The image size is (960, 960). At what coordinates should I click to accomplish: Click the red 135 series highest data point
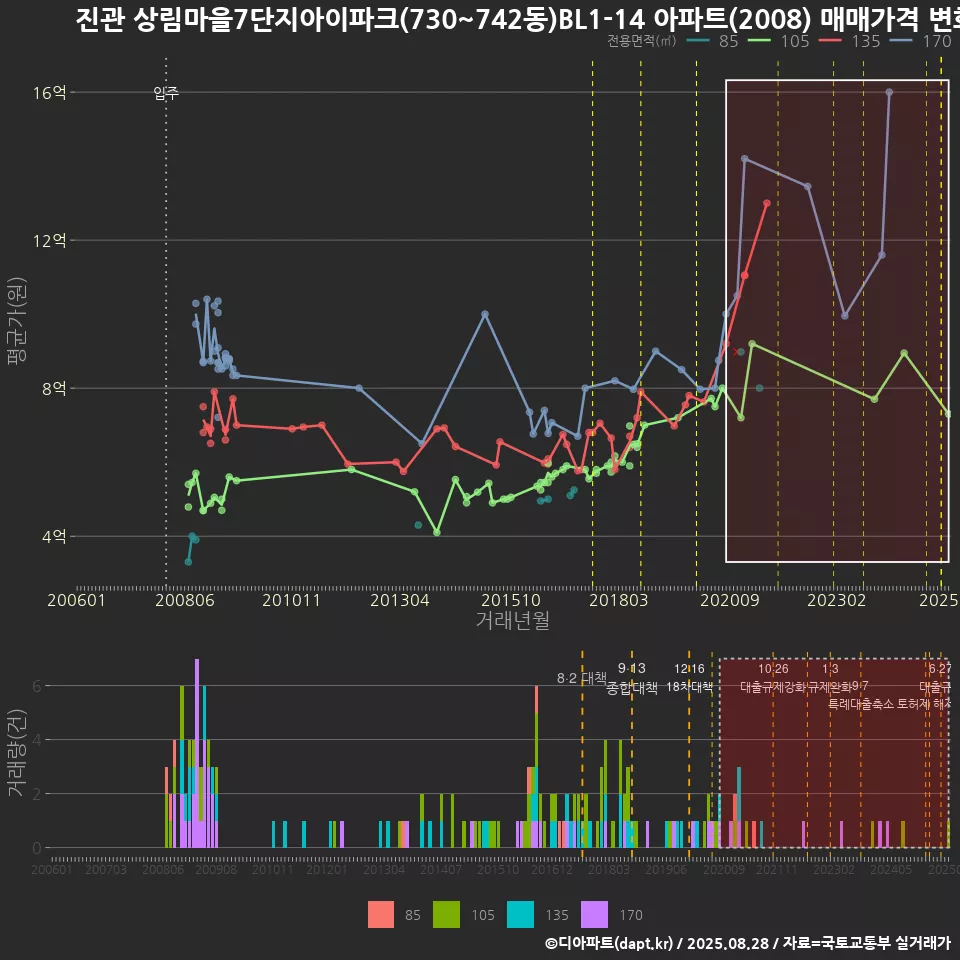pos(767,203)
